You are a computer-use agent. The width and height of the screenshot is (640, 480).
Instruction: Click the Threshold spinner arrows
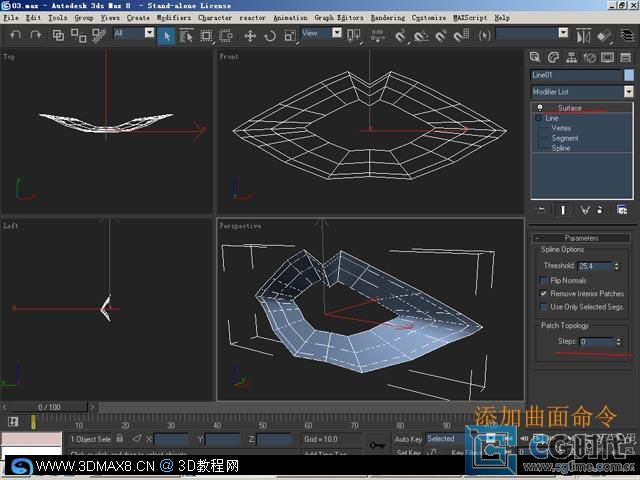pyautogui.click(x=616, y=266)
